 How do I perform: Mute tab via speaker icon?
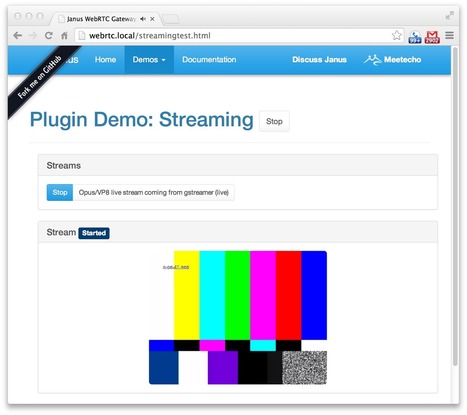[x=143, y=19]
